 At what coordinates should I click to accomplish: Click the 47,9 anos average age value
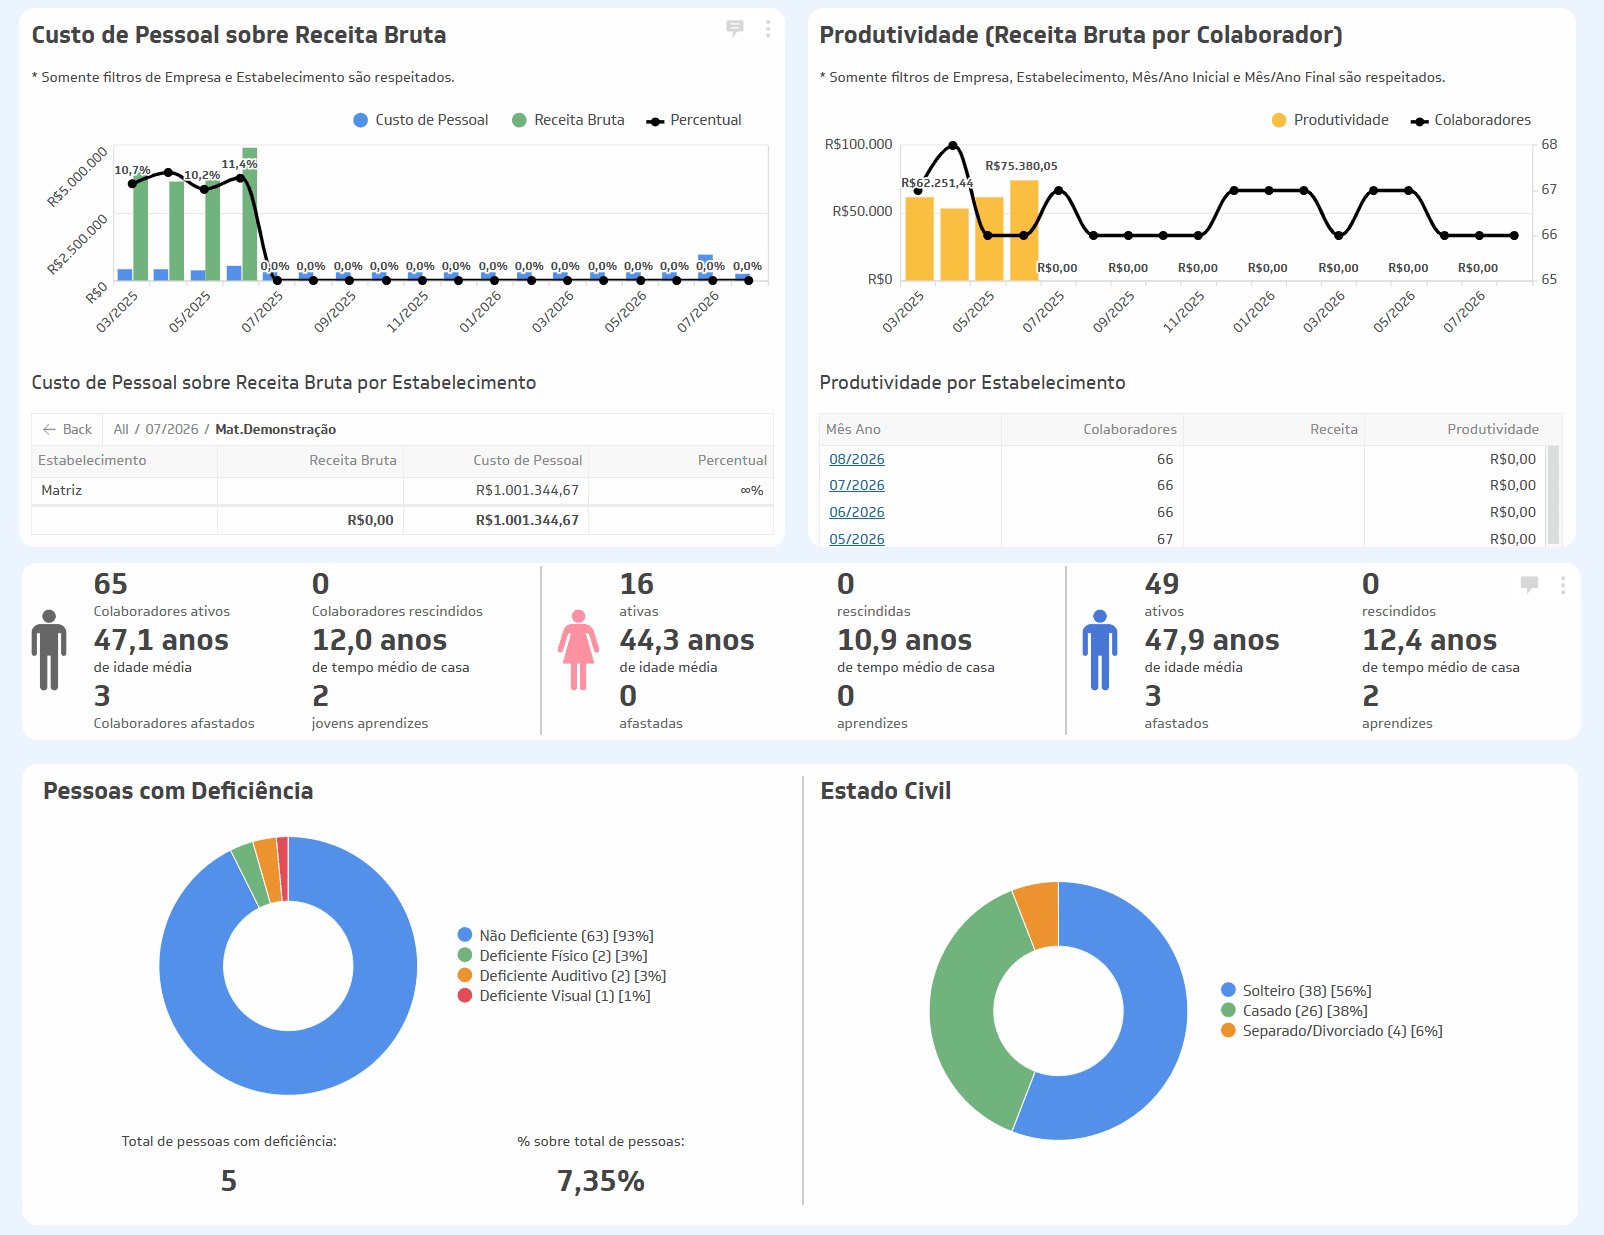point(1212,640)
